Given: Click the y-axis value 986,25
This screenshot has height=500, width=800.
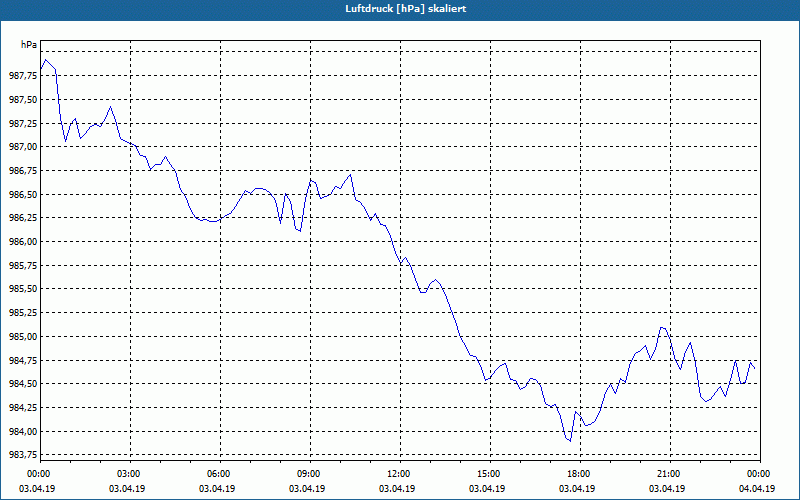Looking at the screenshot, I should 23,218.
